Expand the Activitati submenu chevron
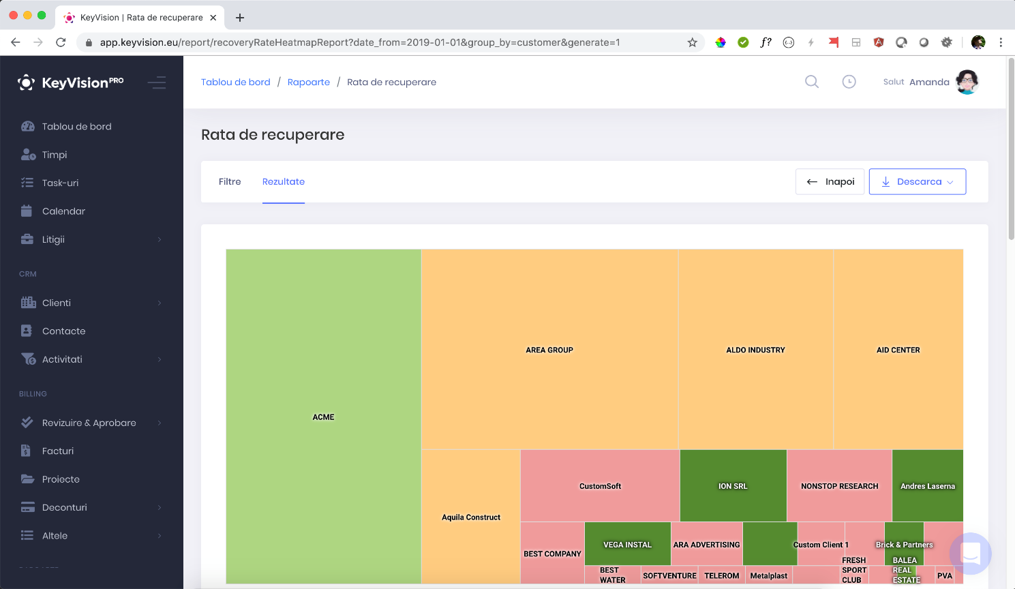1015x589 pixels. (x=159, y=359)
